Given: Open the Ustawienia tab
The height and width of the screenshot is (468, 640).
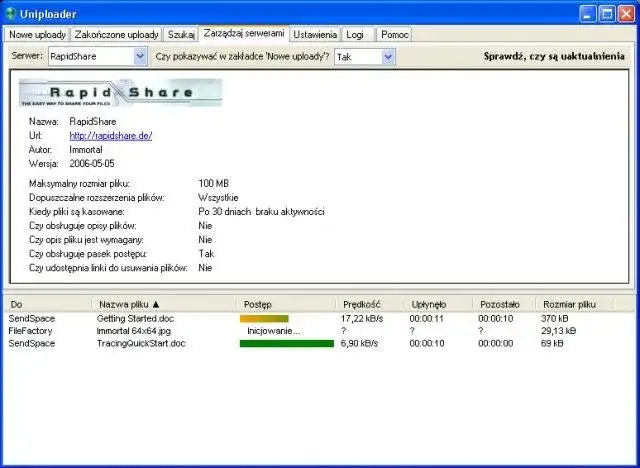Looking at the screenshot, I should click(x=315, y=35).
